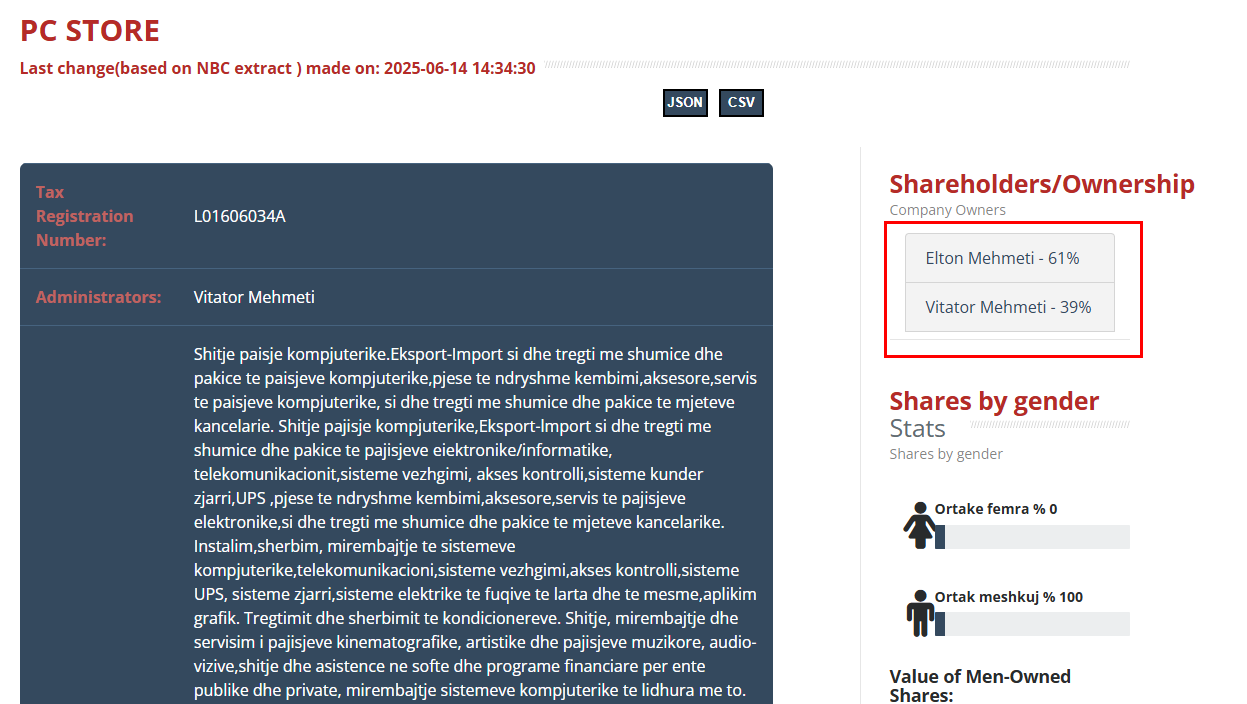Open shareholder Vitator Mehmeti - 39%
Viewport: 1247px width, 704px height.
pos(1009,307)
